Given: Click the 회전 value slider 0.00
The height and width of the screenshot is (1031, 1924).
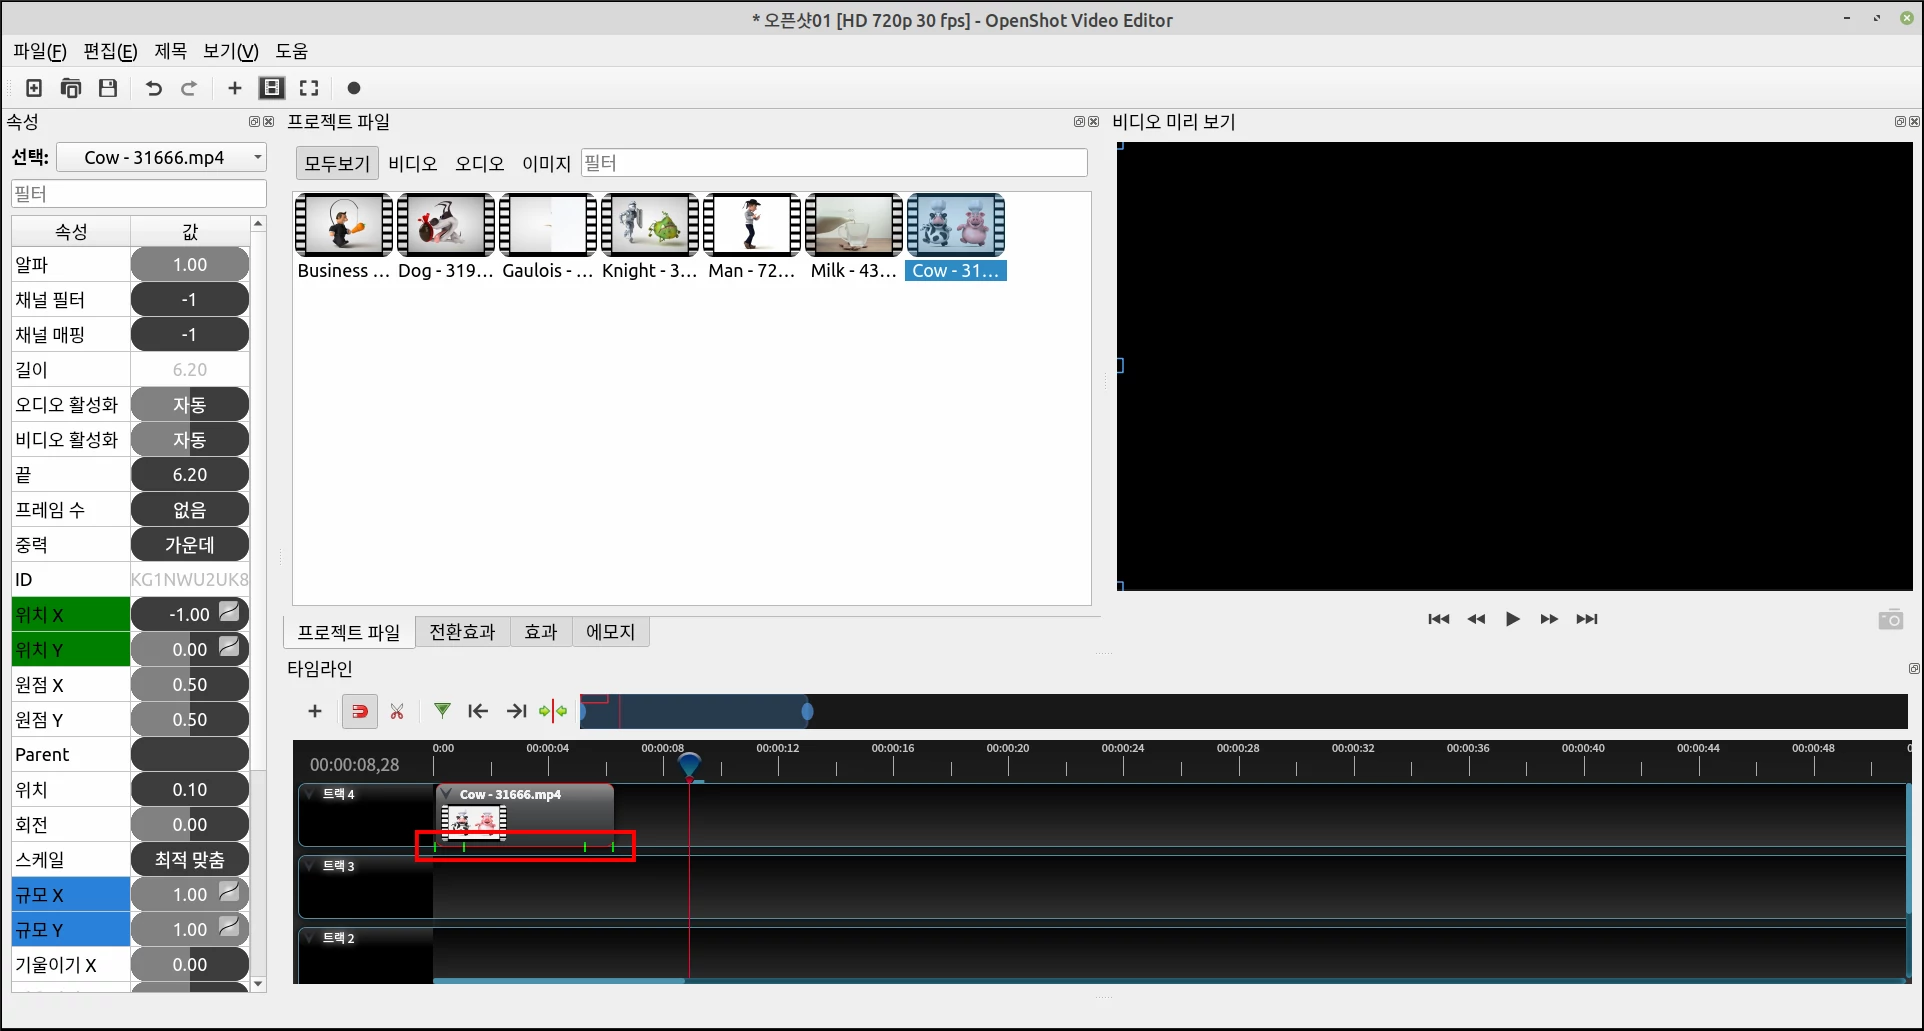Looking at the screenshot, I should [190, 825].
